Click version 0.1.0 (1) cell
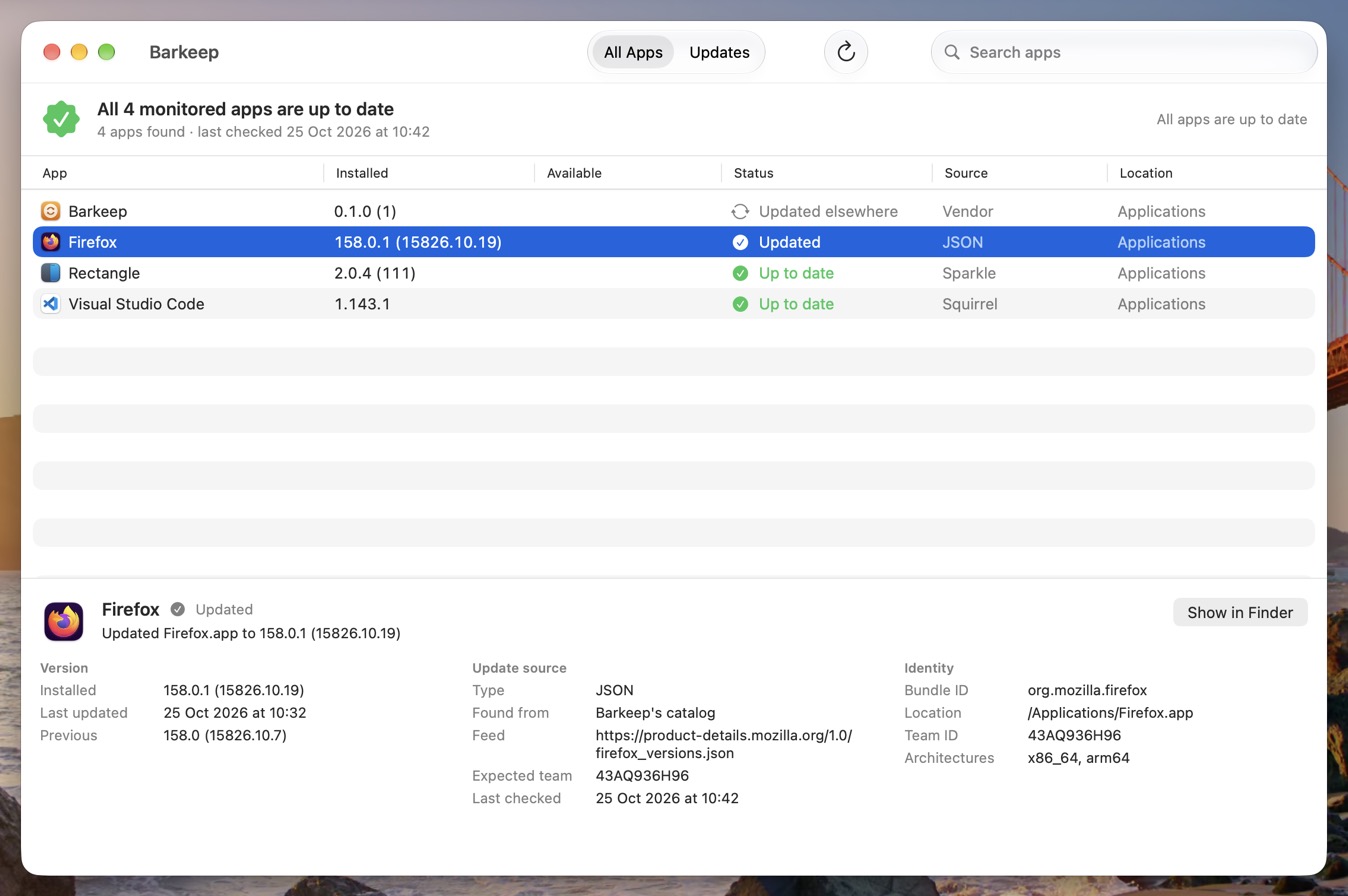The height and width of the screenshot is (896, 1348). coord(366,211)
